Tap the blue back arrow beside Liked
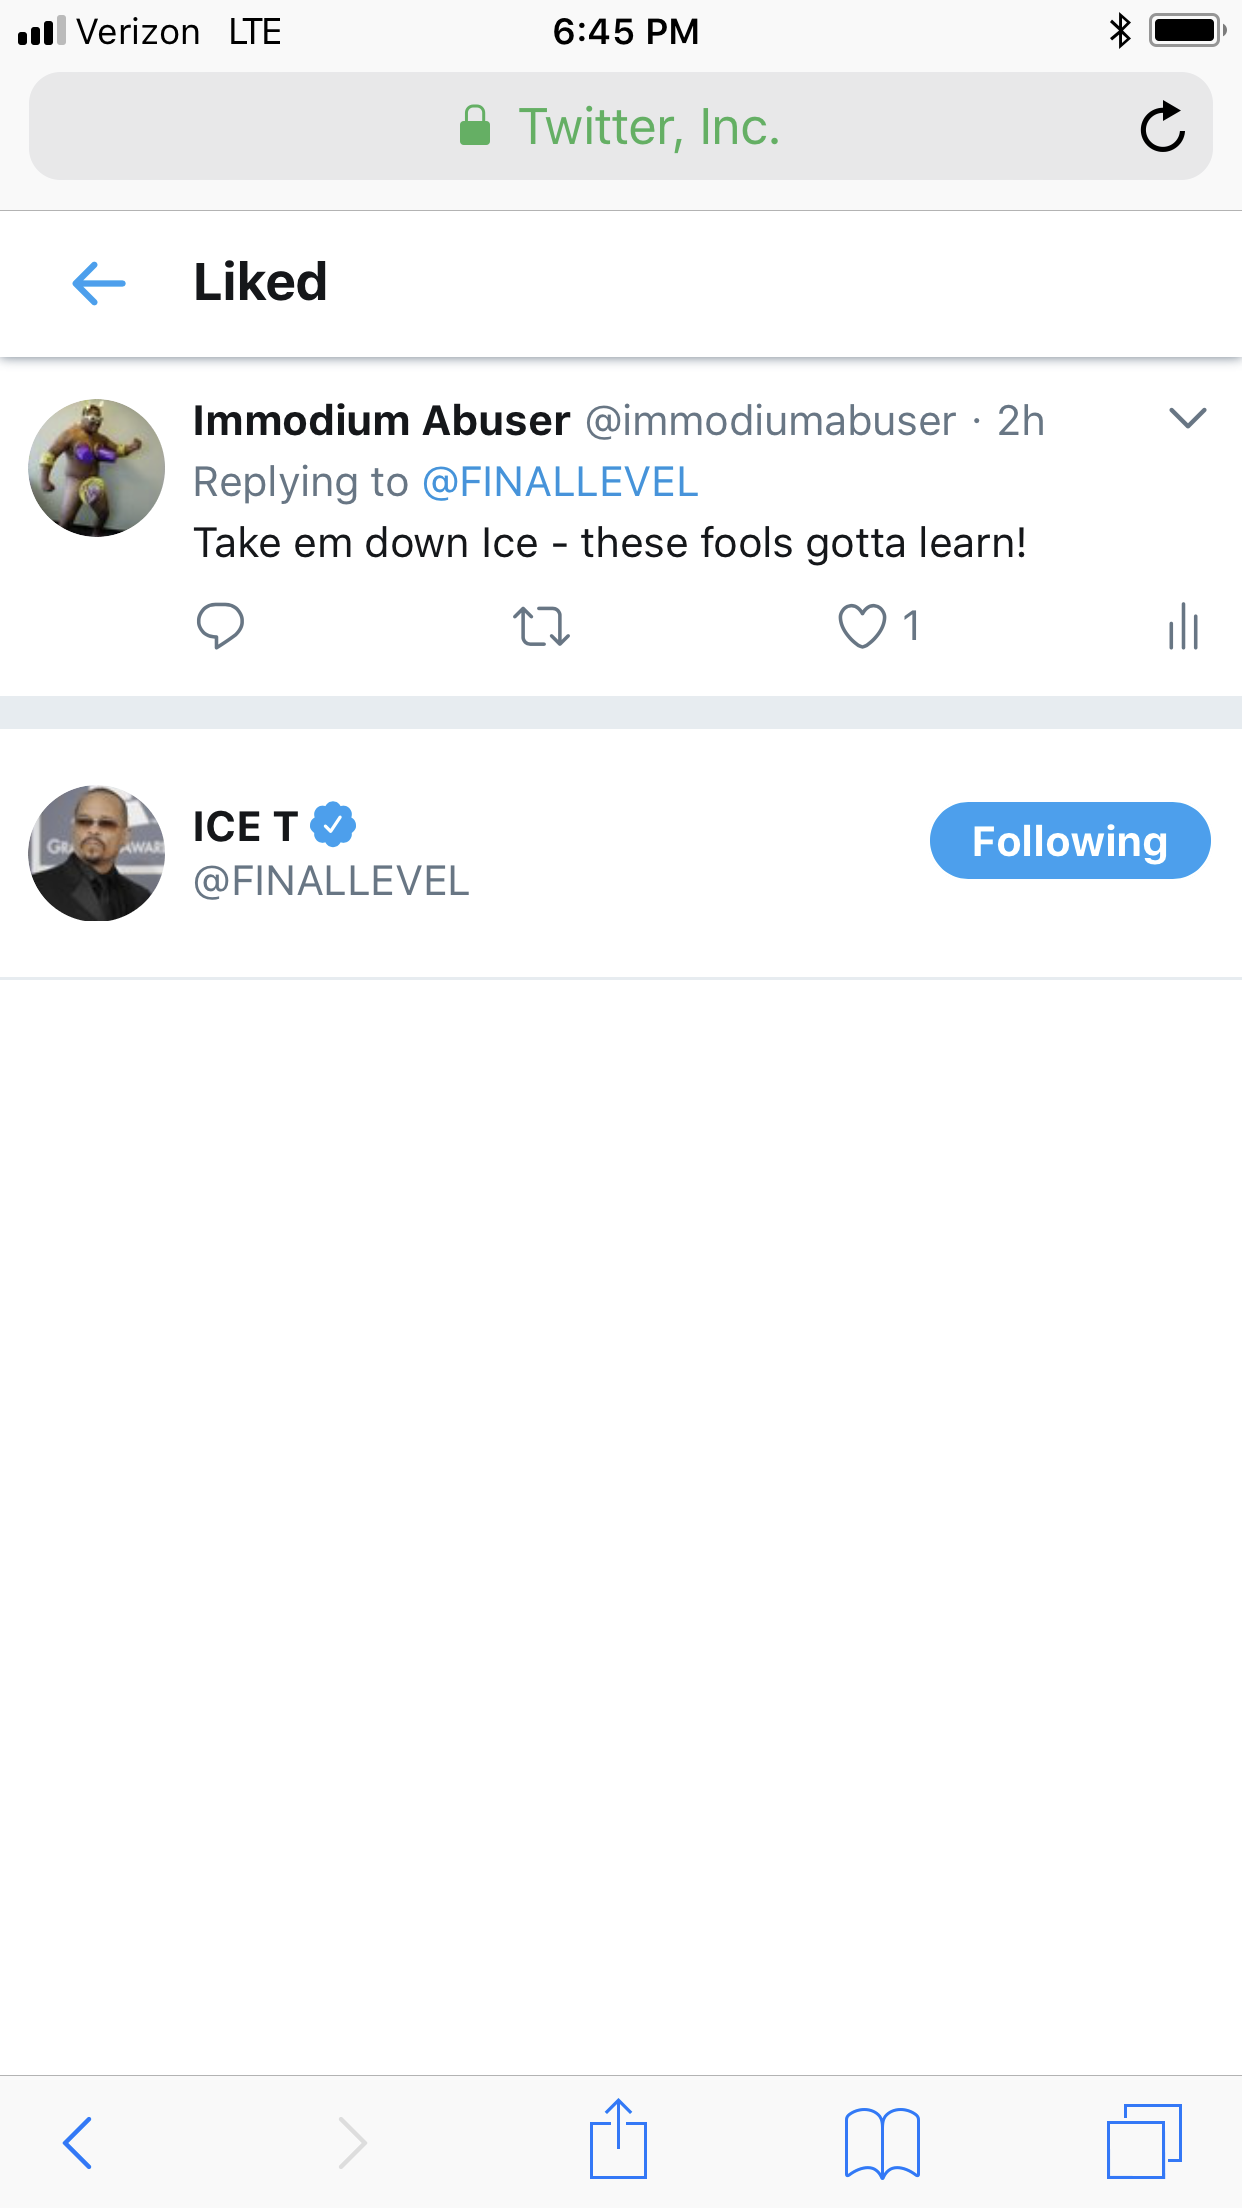Viewport: 1242px width, 2208px height. (99, 283)
